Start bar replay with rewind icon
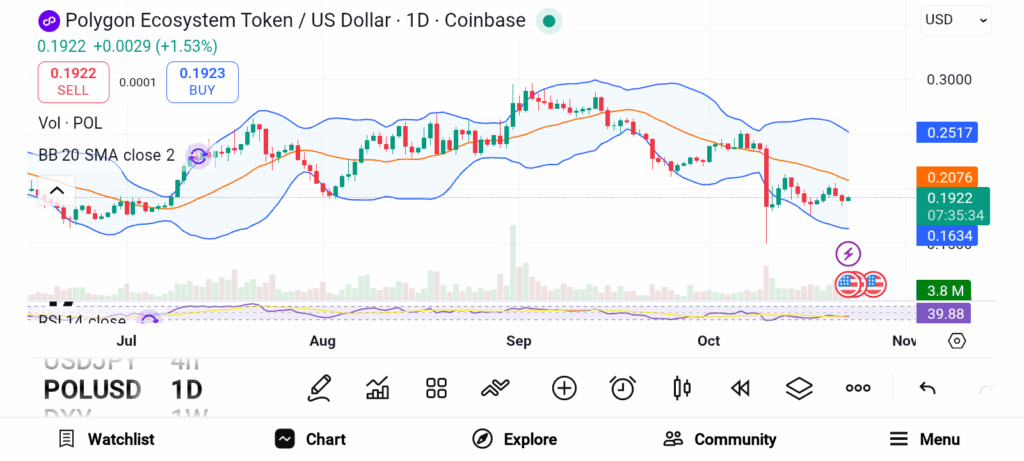 (740, 388)
